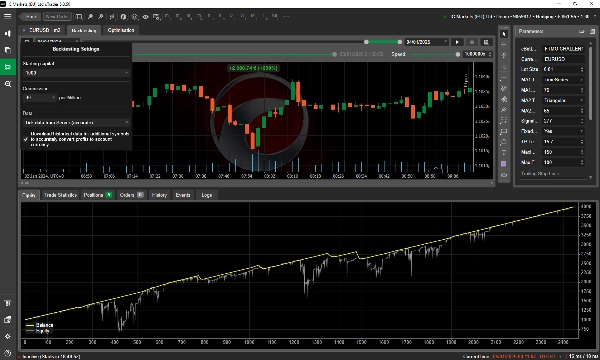Select the cursor pointer drawing tool
600x360 pixels.
tap(504, 34)
